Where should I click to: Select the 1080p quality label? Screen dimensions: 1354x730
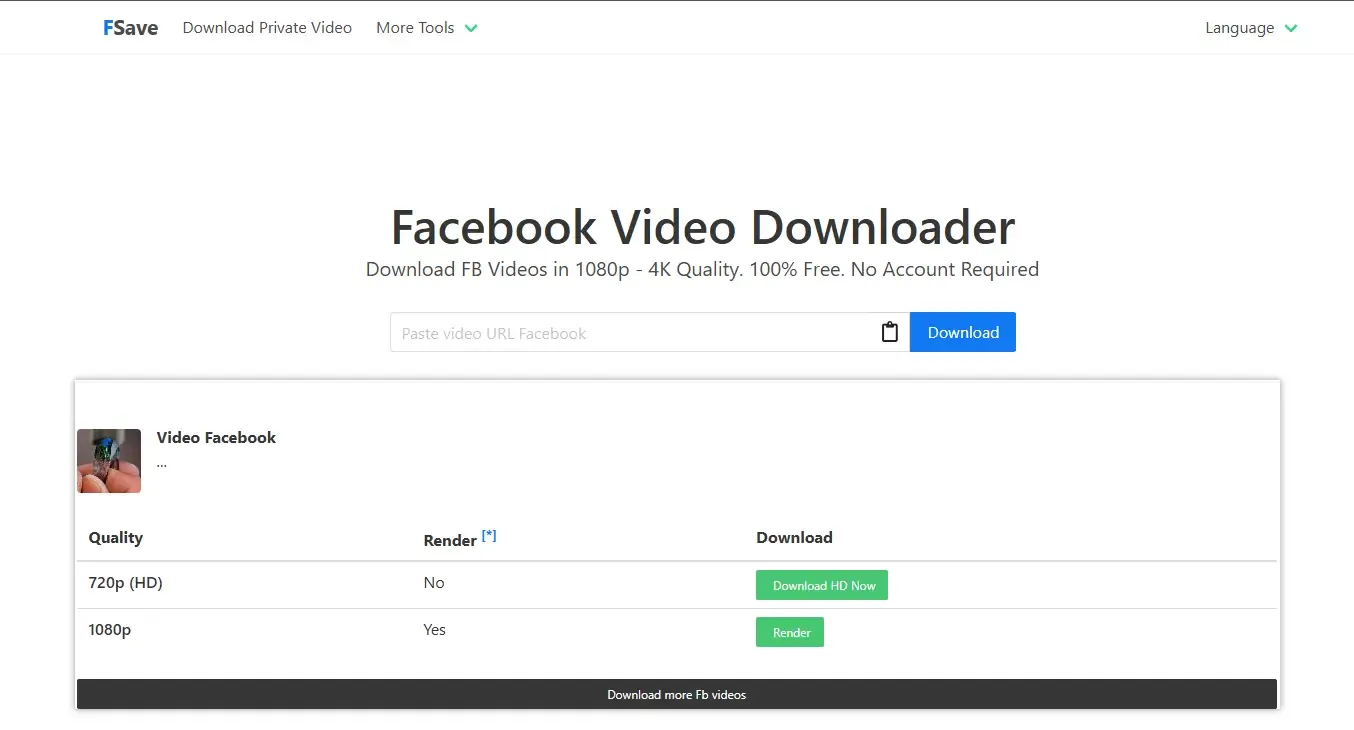(110, 630)
